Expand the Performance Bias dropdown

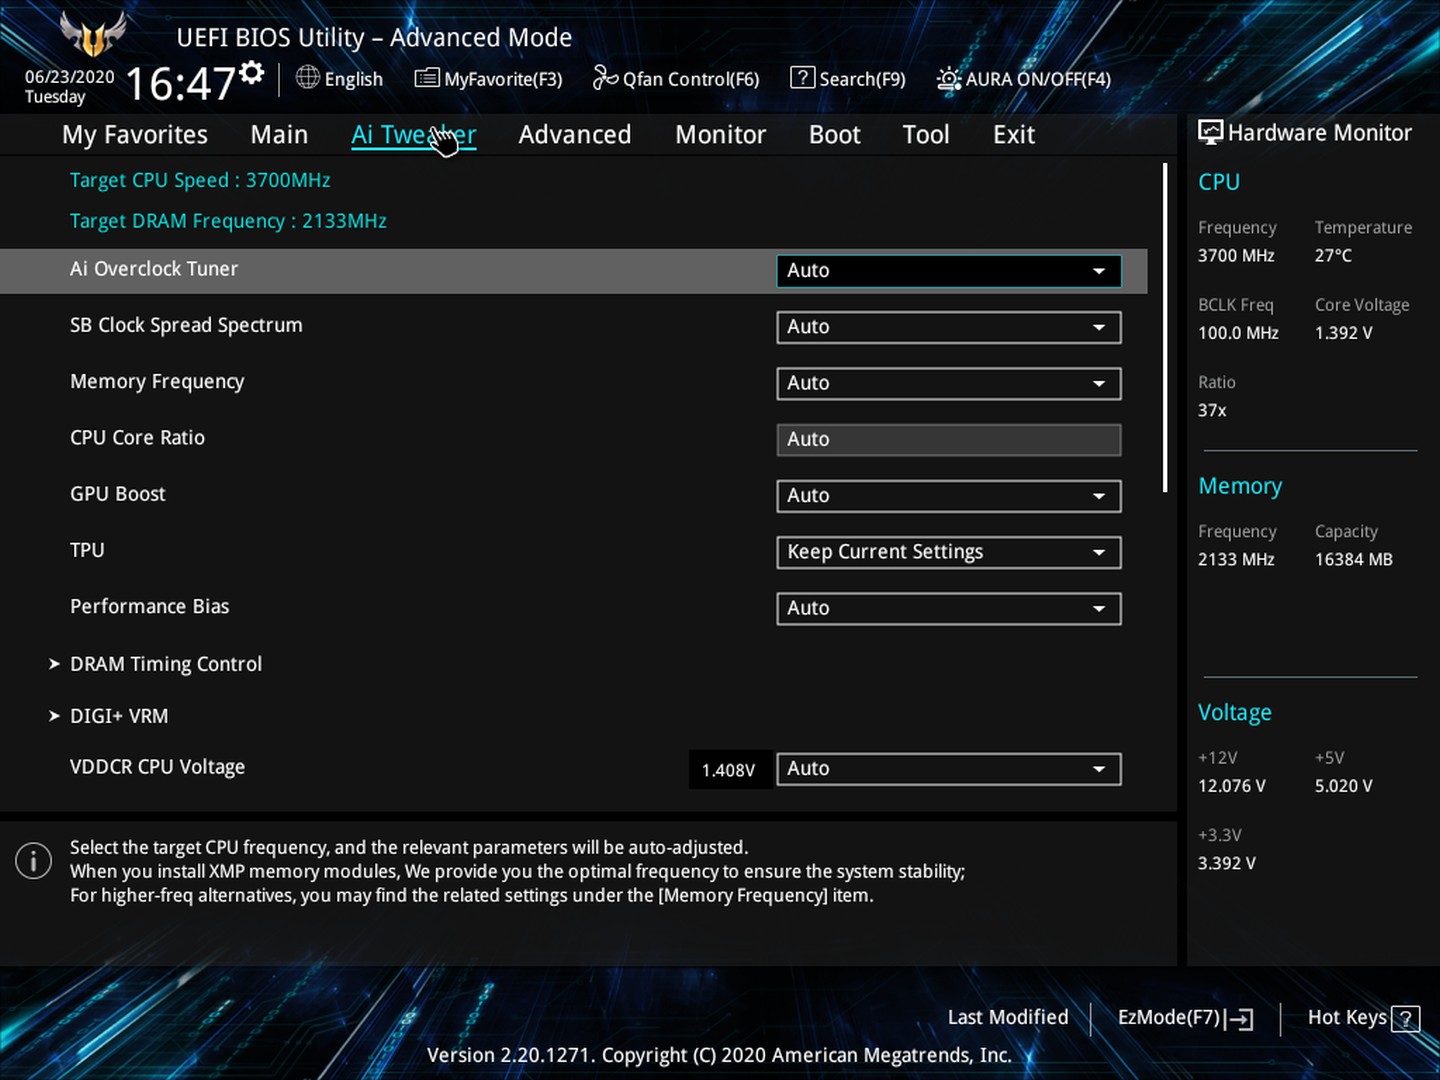[x=949, y=608]
